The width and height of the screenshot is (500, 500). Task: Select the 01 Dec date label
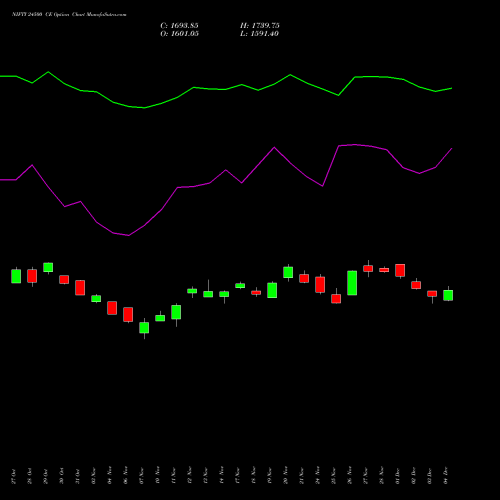pos(398,476)
